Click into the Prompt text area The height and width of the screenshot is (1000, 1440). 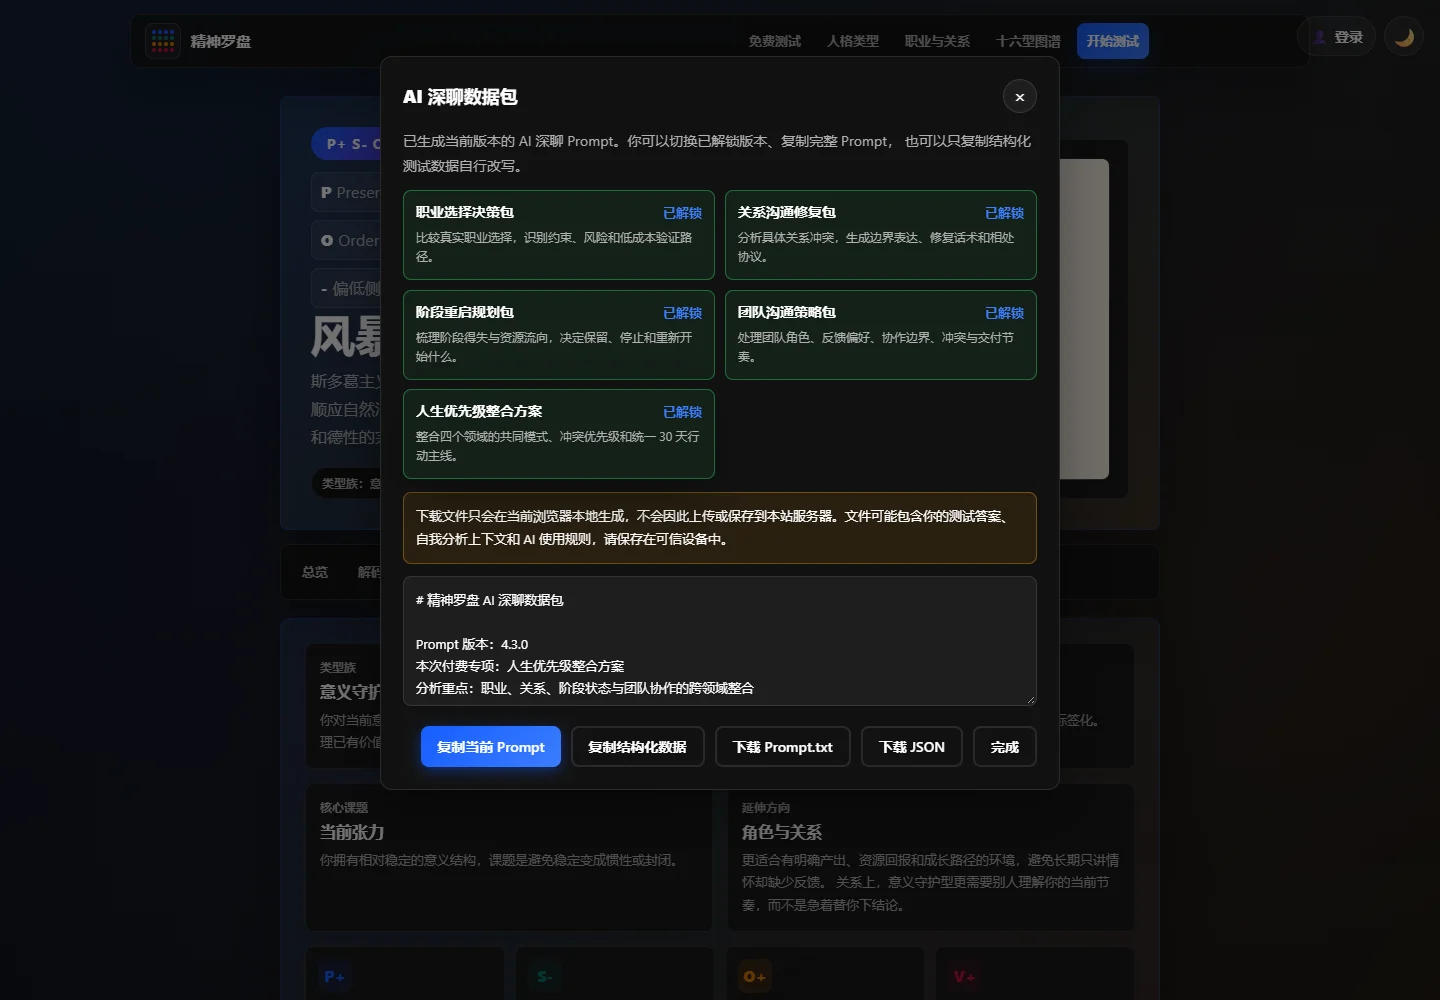720,641
